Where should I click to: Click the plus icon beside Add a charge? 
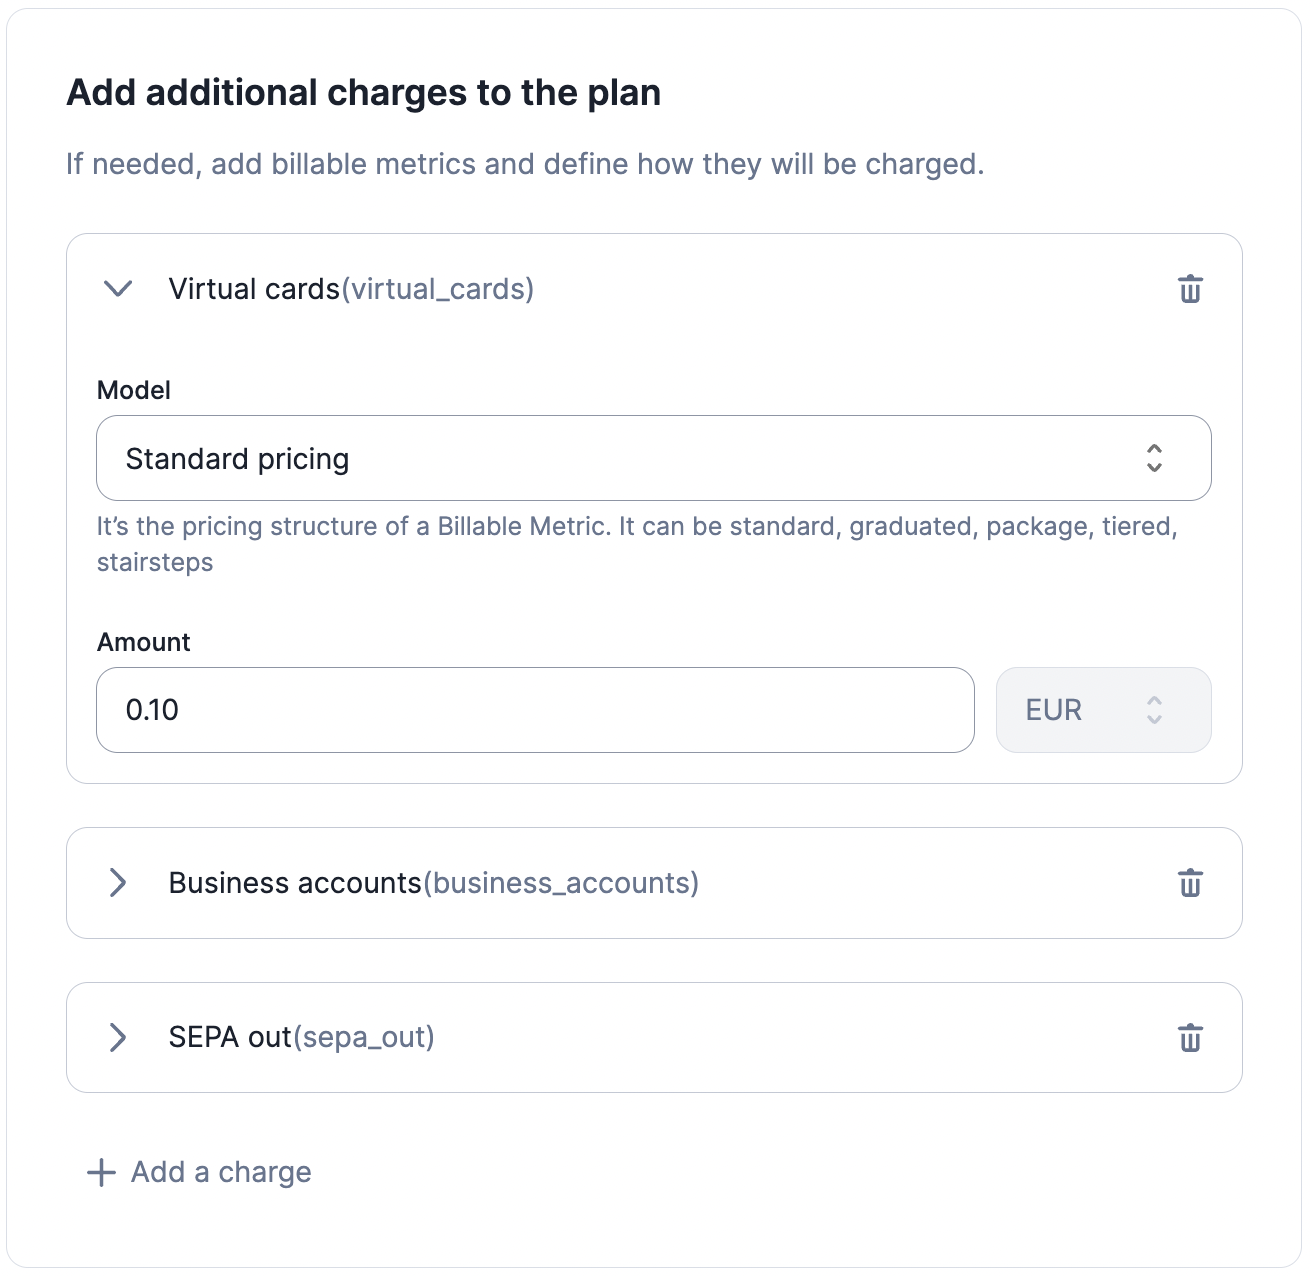(x=101, y=1172)
